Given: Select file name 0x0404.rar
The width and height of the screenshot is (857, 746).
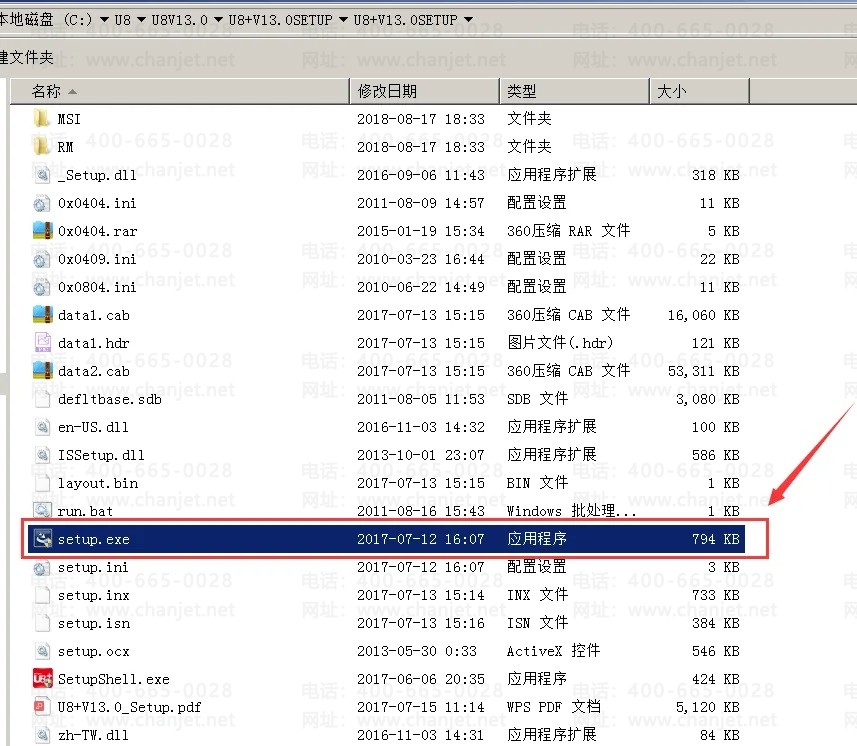Looking at the screenshot, I should click(x=97, y=231).
